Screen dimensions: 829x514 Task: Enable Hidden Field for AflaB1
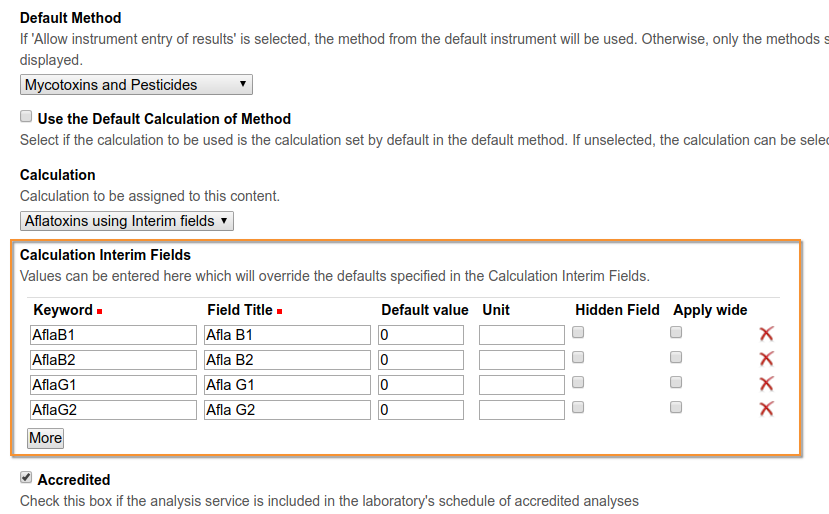578,333
